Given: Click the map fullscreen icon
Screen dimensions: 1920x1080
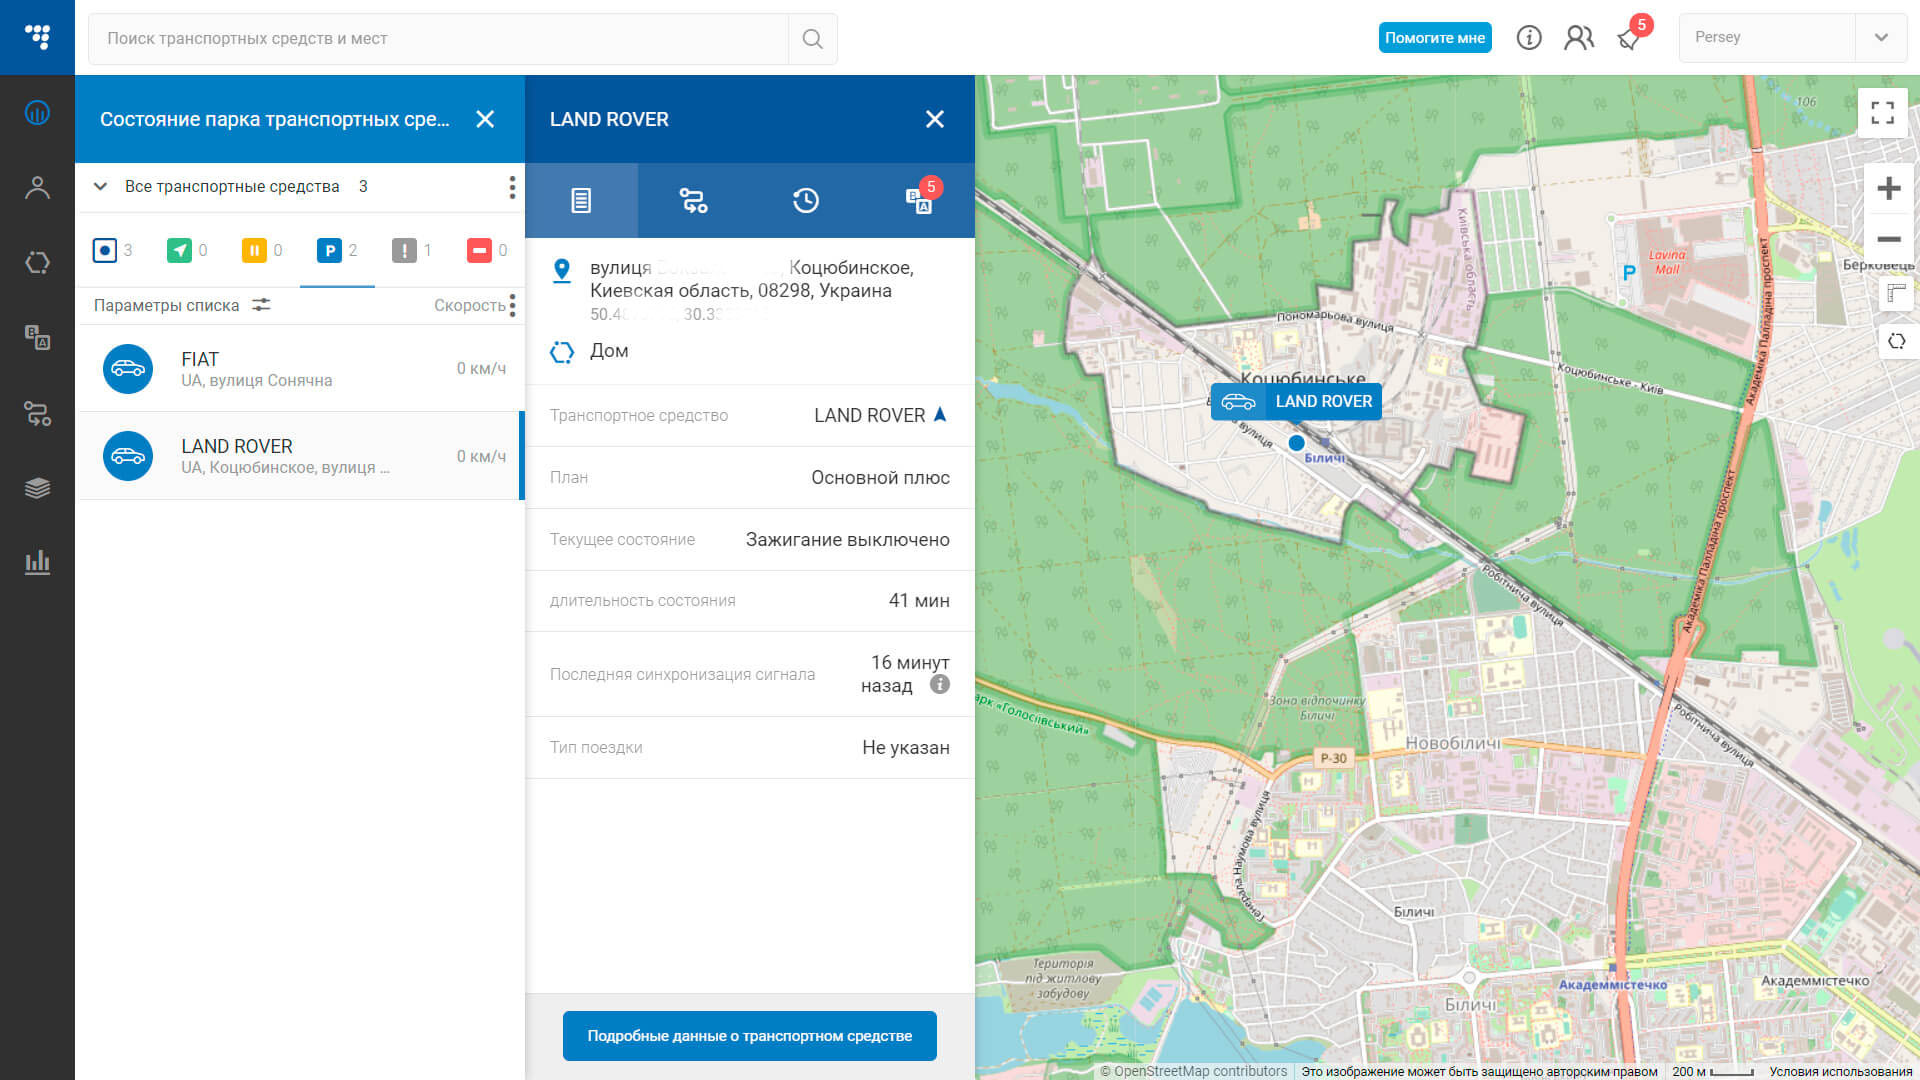Looking at the screenshot, I should pos(1883,113).
